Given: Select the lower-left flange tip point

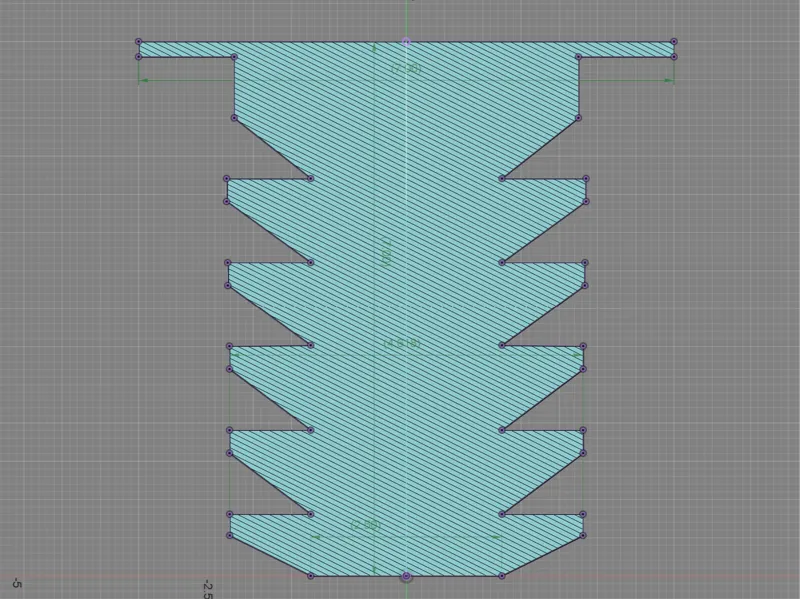Looking at the screenshot, I should pyautogui.click(x=138, y=57).
